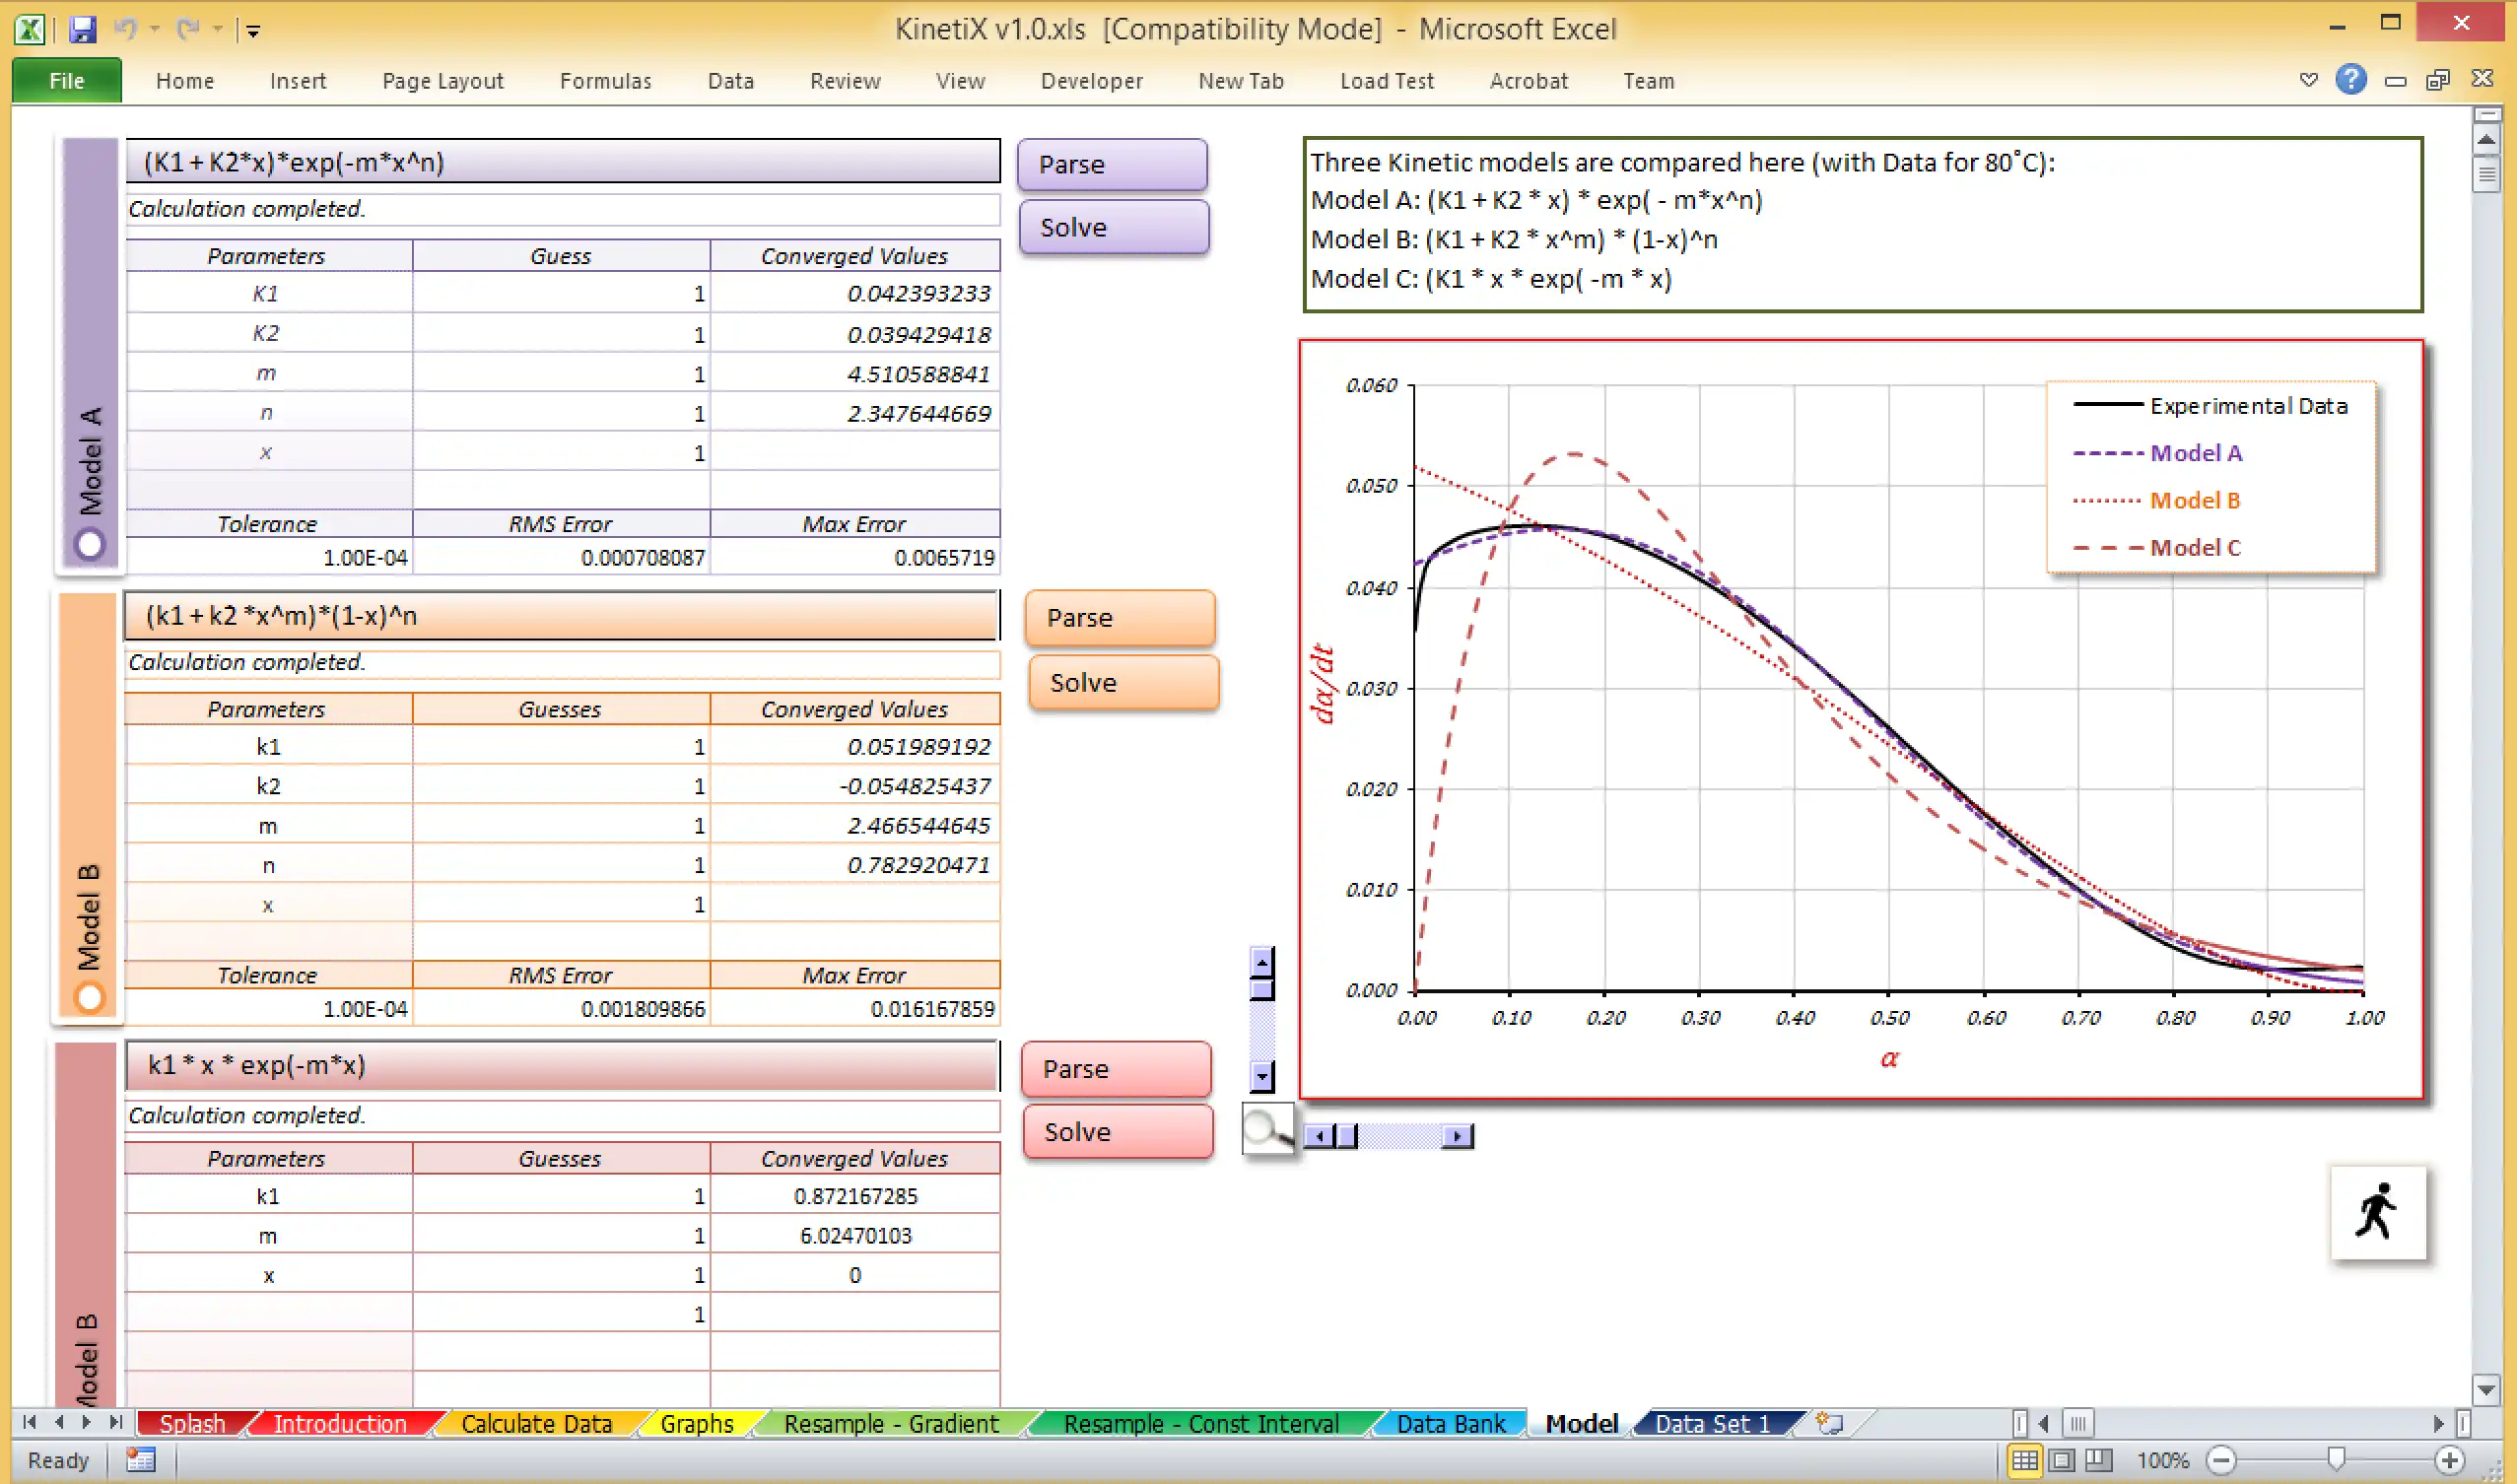Click the Solve button for Model C

tap(1115, 1130)
